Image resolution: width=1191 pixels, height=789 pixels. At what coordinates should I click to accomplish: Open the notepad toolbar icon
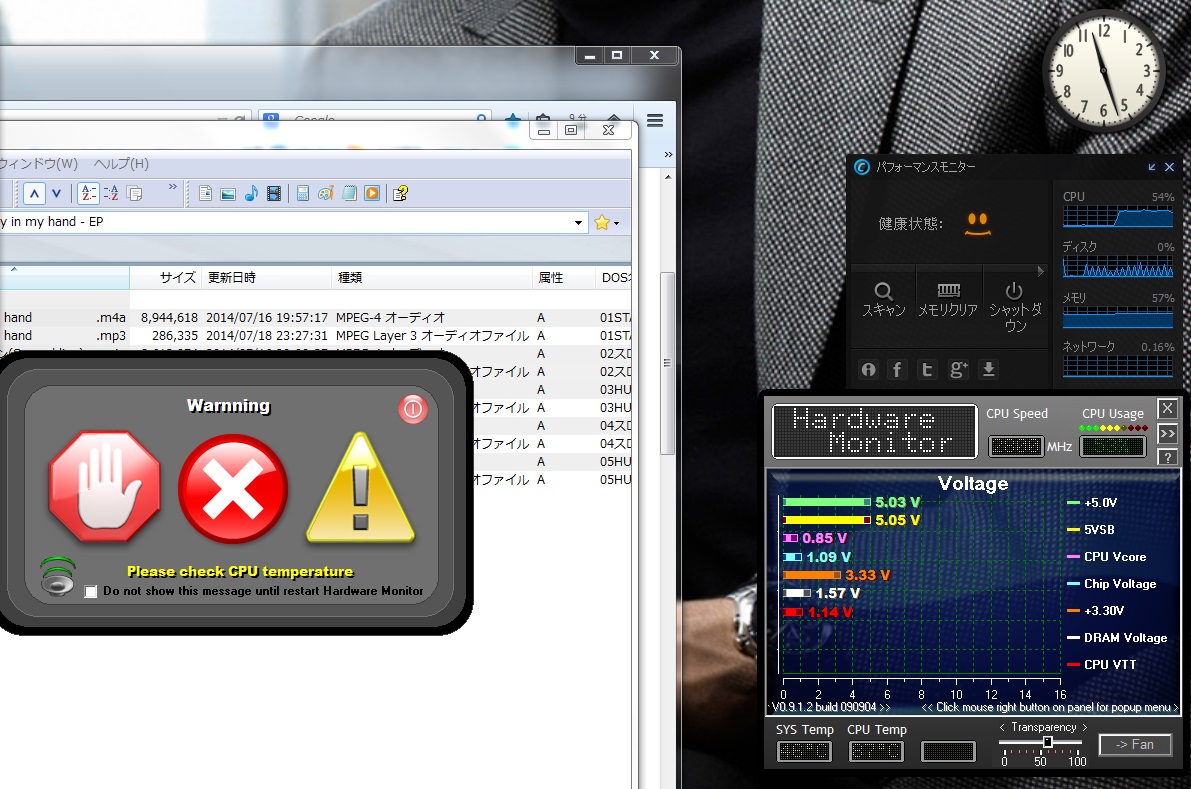coord(349,194)
